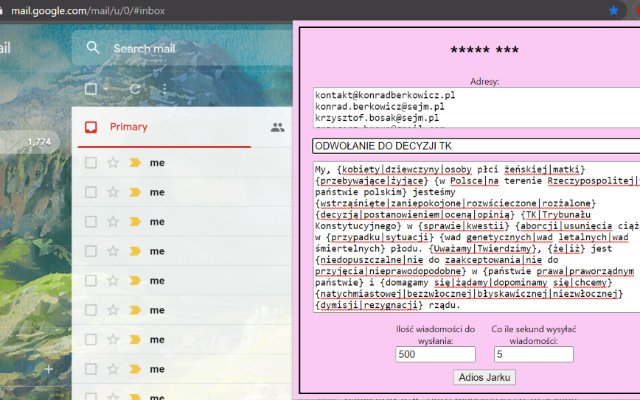Star the fourth email from me
Viewport: 640px width, 400px height.
113,251
